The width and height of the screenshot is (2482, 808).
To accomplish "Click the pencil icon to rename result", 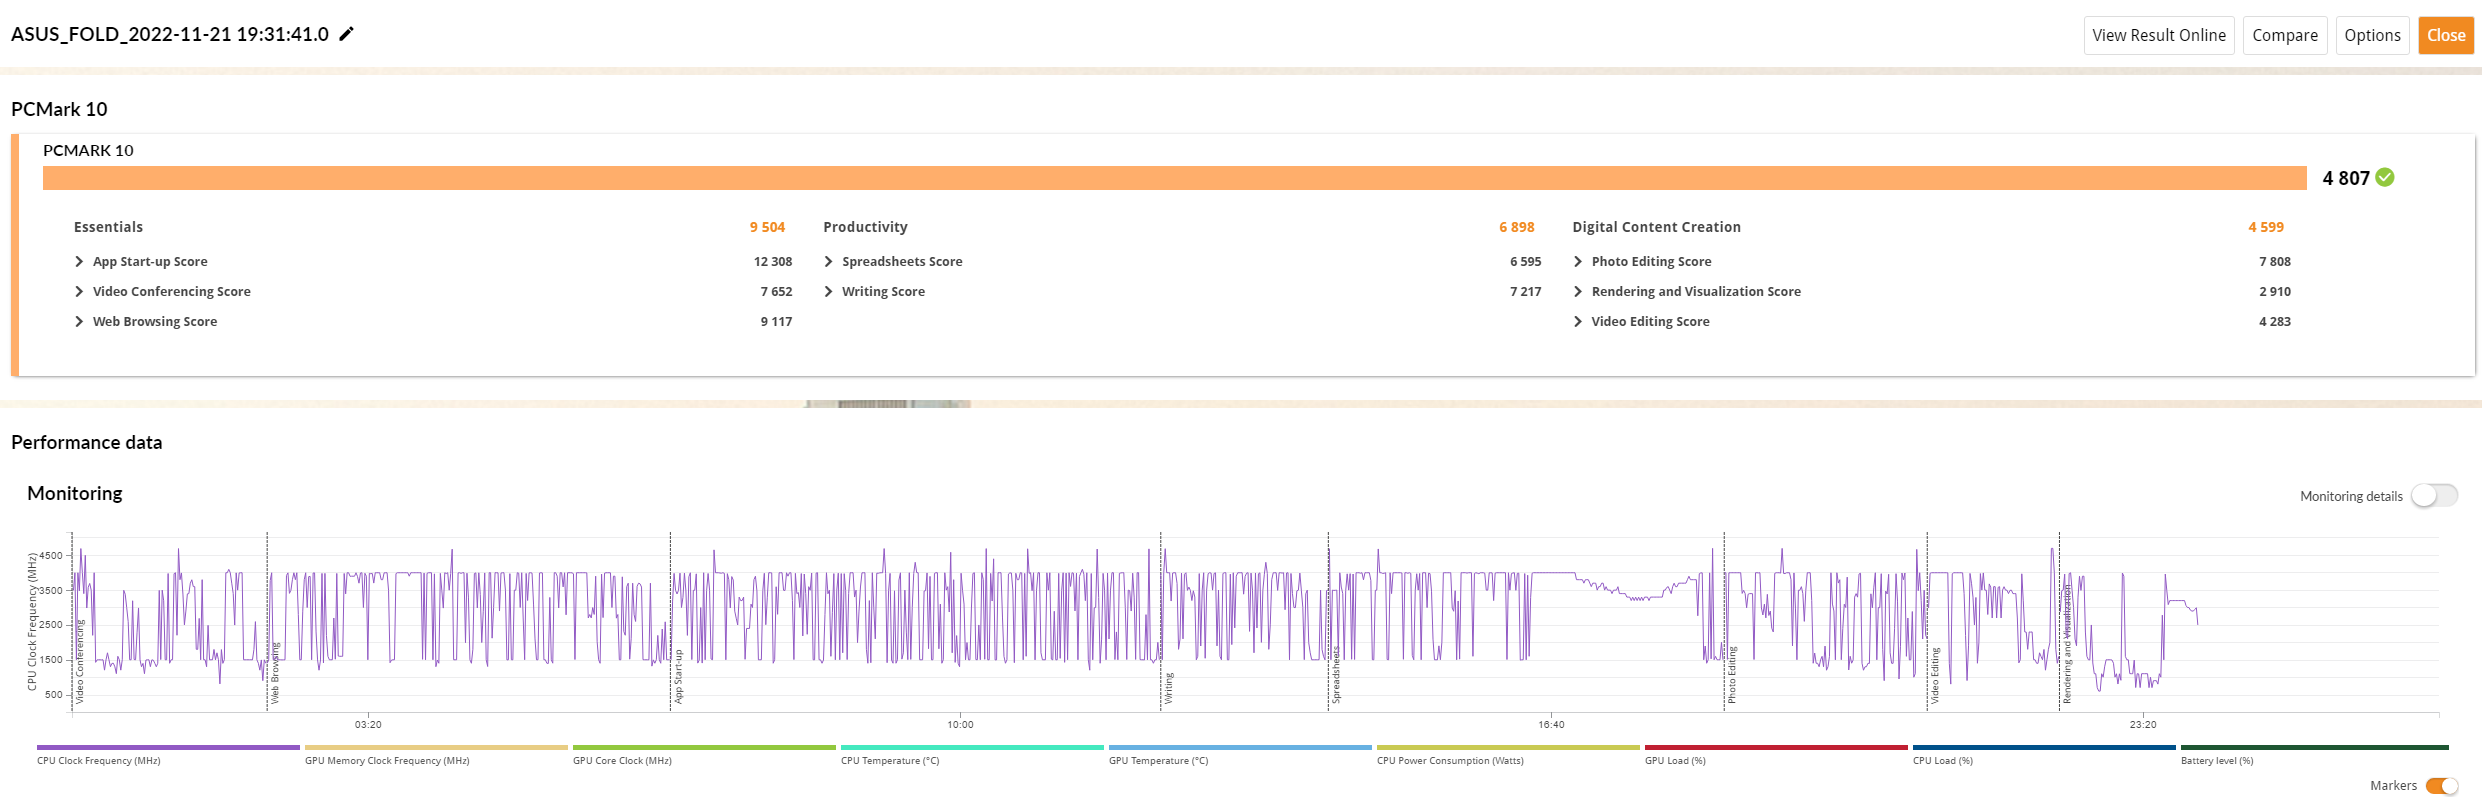I will pyautogui.click(x=346, y=34).
